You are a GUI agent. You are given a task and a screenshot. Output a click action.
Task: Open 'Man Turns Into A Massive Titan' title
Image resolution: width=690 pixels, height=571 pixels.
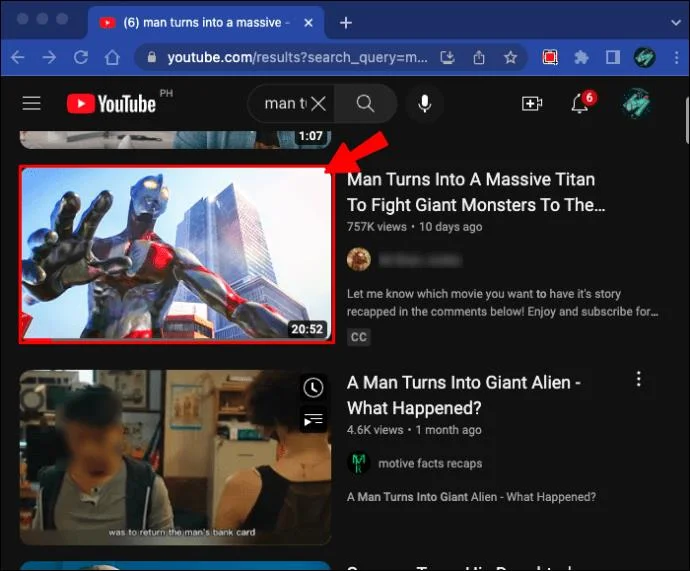[476, 192]
